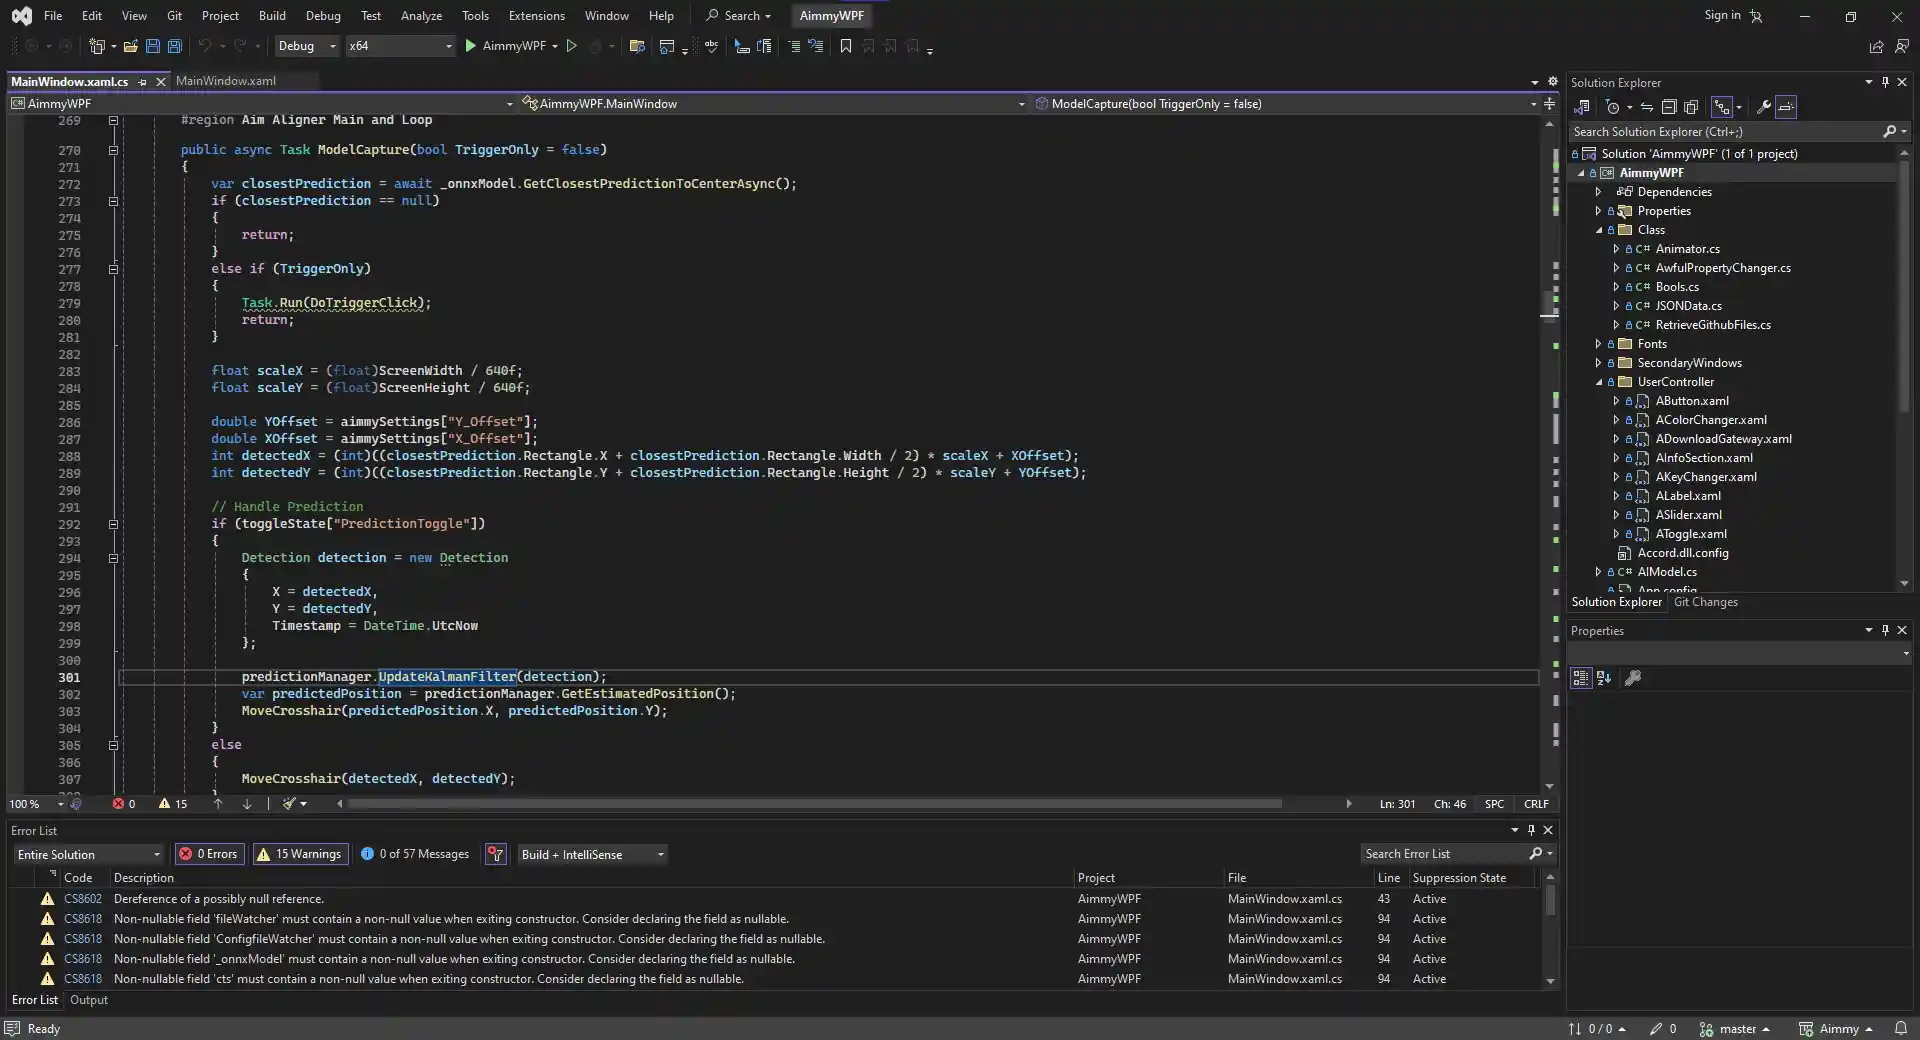Screen dimensions: 1920x1040
Task: Open the Properties window wrench icon
Action: click(x=1634, y=678)
